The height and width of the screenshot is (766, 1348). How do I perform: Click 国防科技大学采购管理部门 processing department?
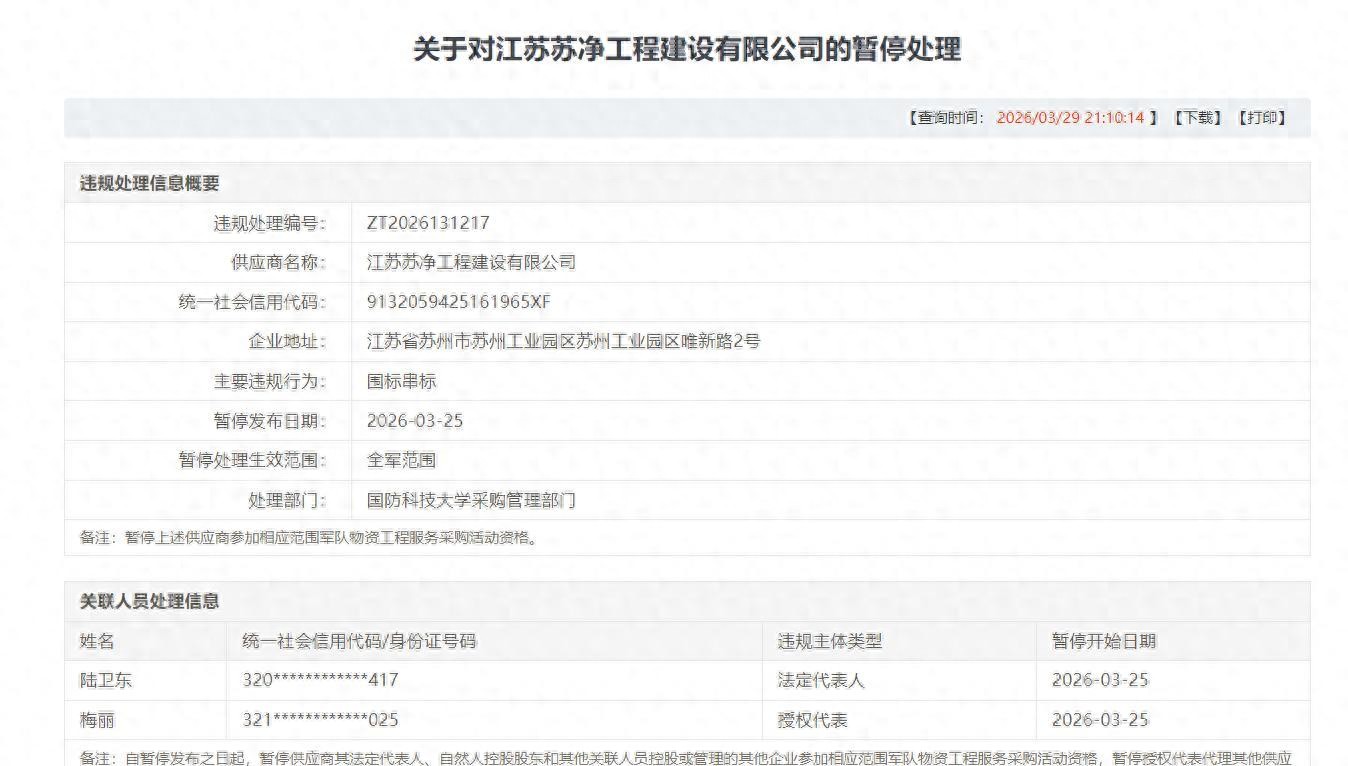(x=472, y=500)
